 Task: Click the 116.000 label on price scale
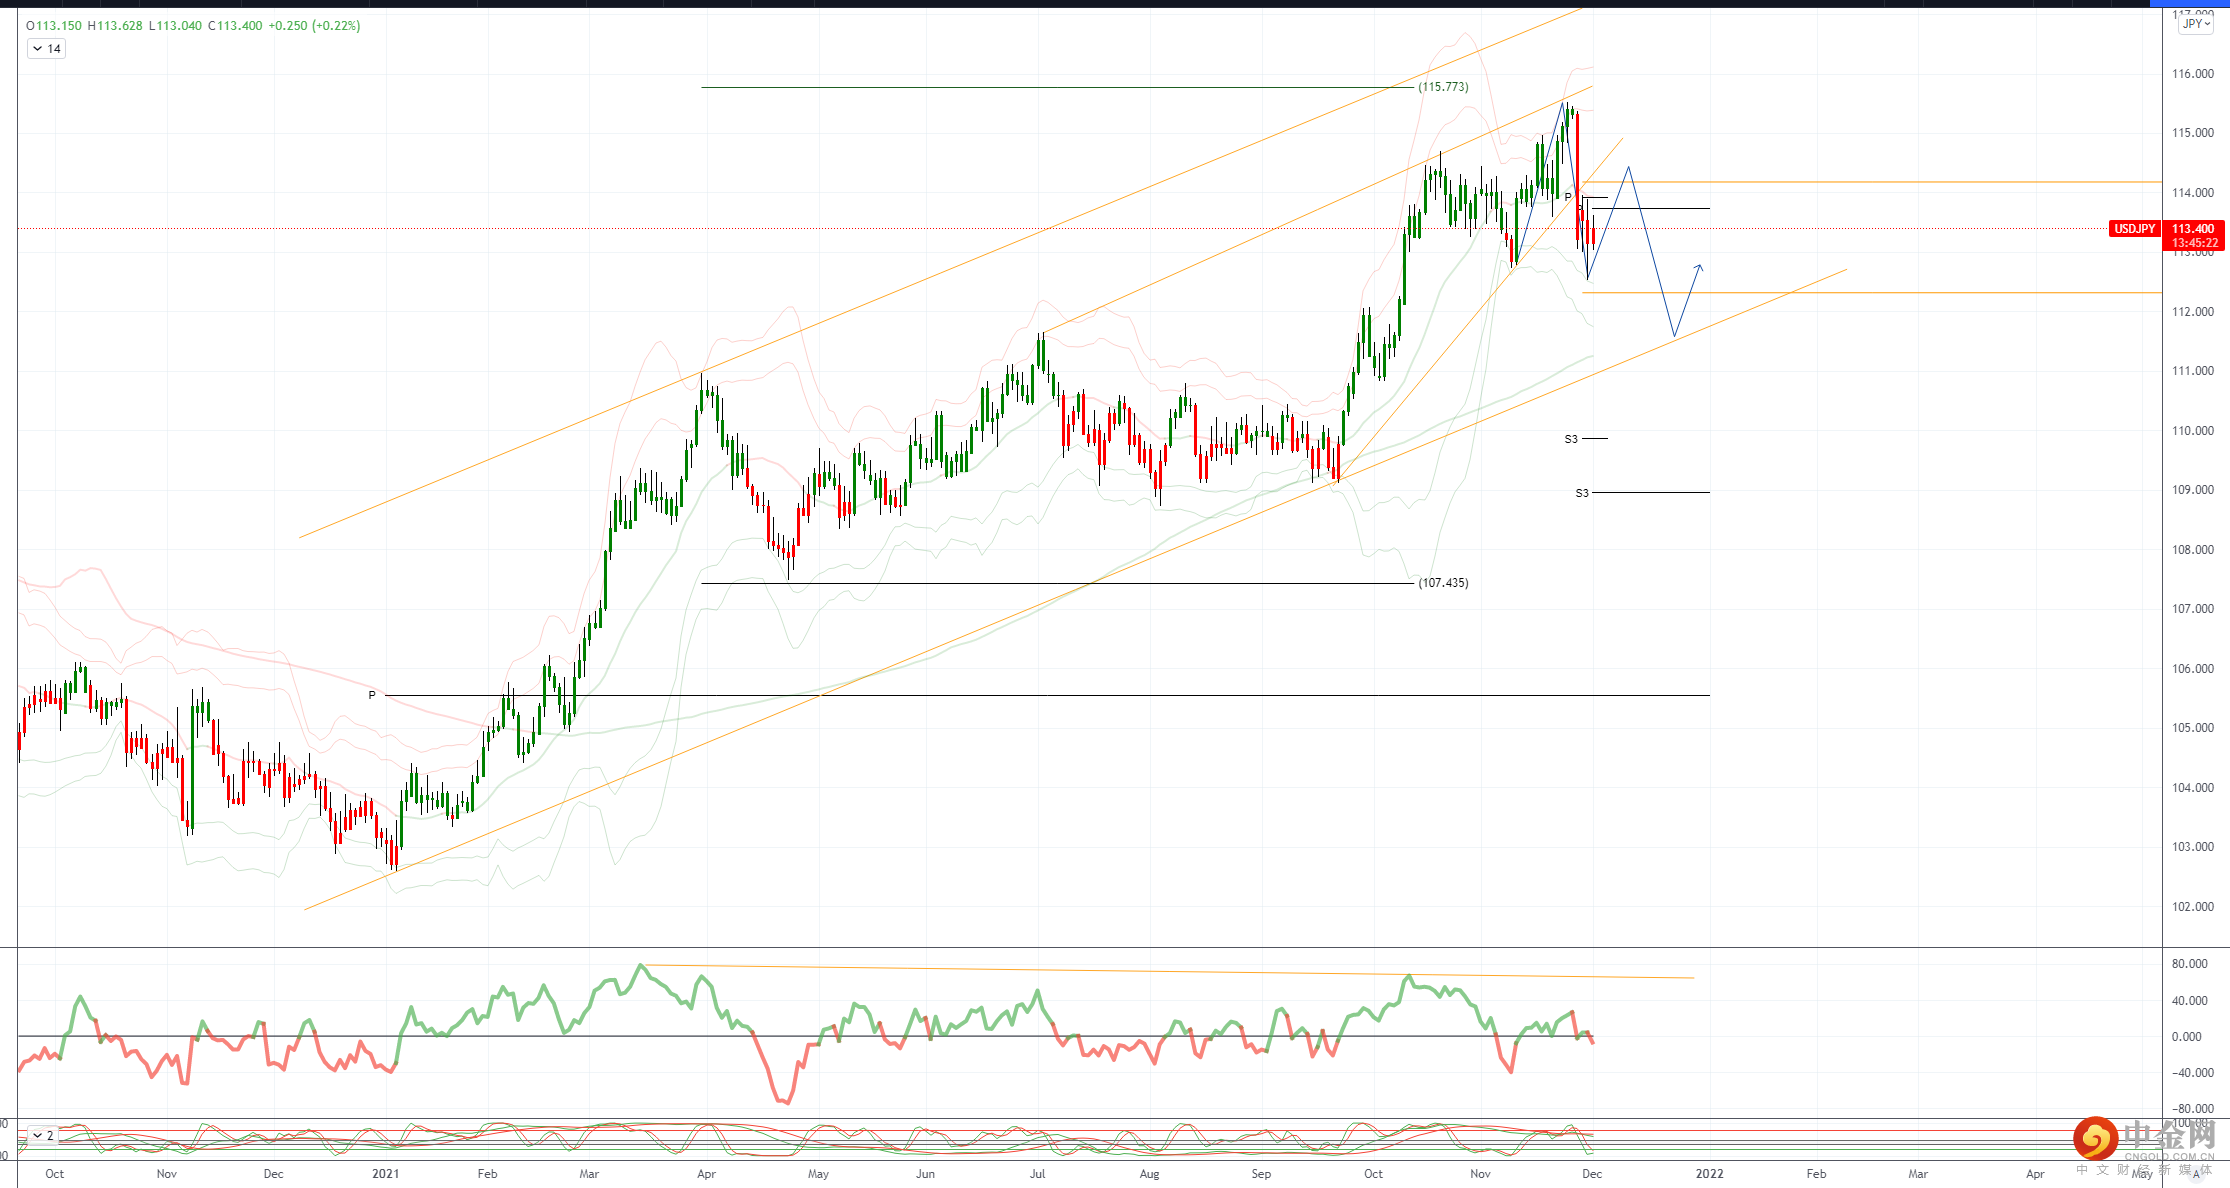pos(2192,74)
